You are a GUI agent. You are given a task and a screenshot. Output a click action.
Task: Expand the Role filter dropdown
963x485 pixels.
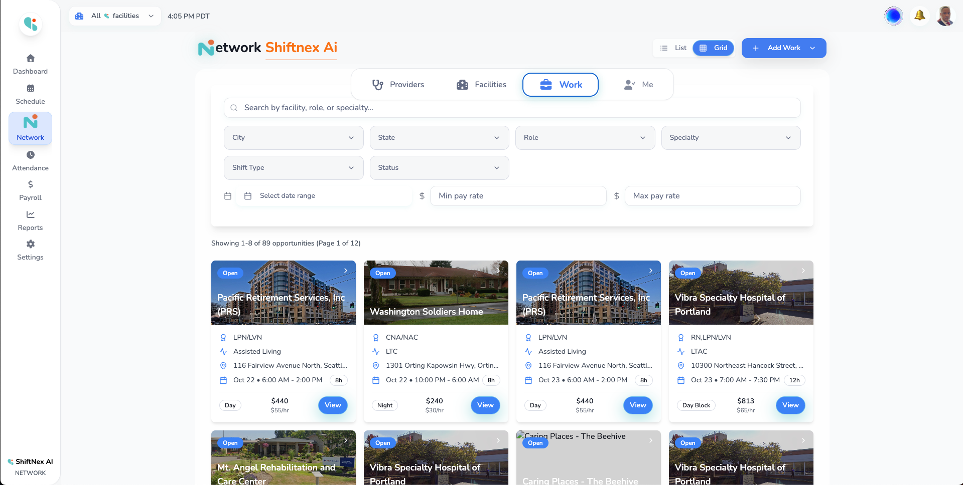click(585, 138)
